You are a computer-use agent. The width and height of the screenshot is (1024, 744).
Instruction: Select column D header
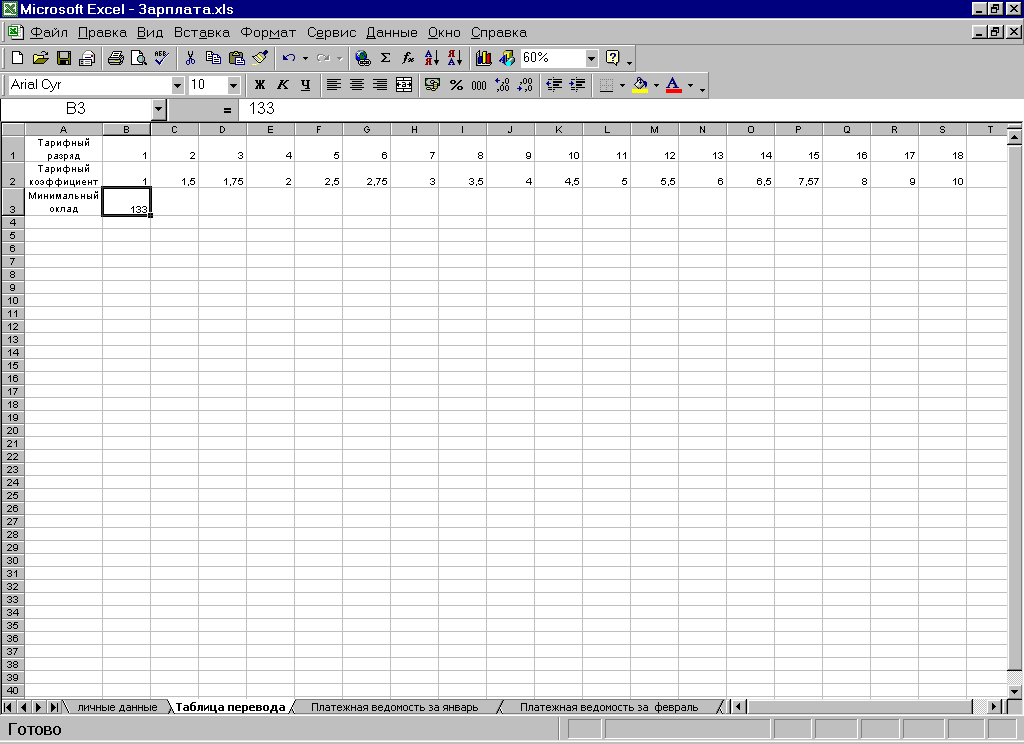223,129
